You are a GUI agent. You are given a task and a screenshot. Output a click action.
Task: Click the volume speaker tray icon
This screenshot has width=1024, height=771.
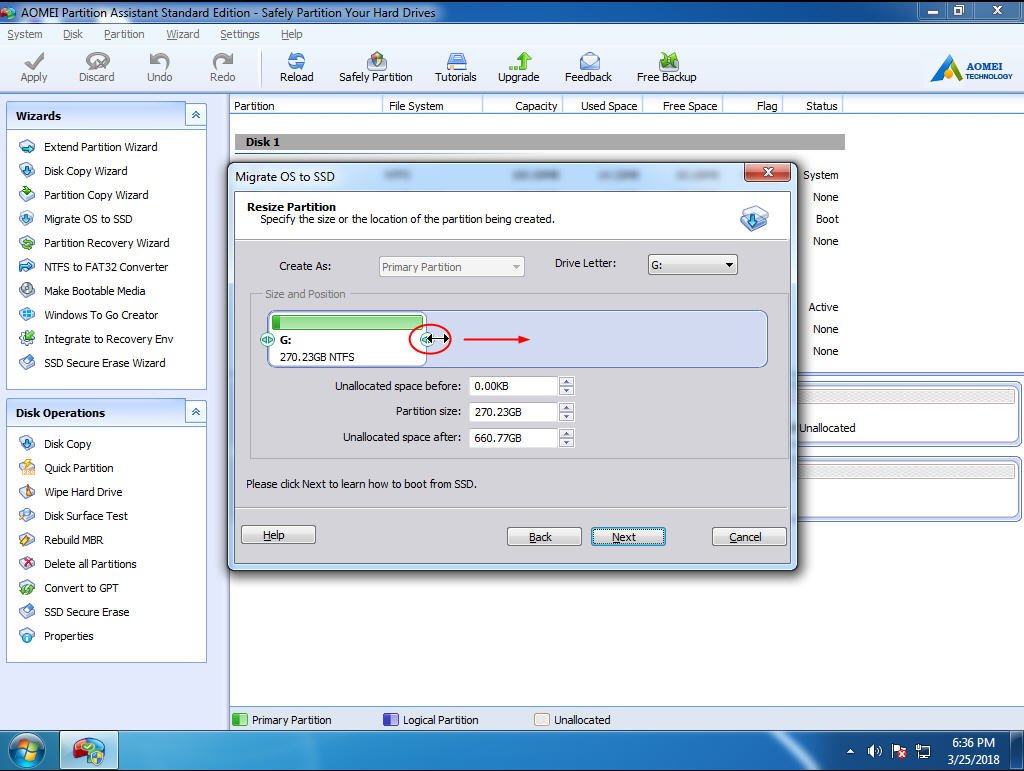click(874, 751)
